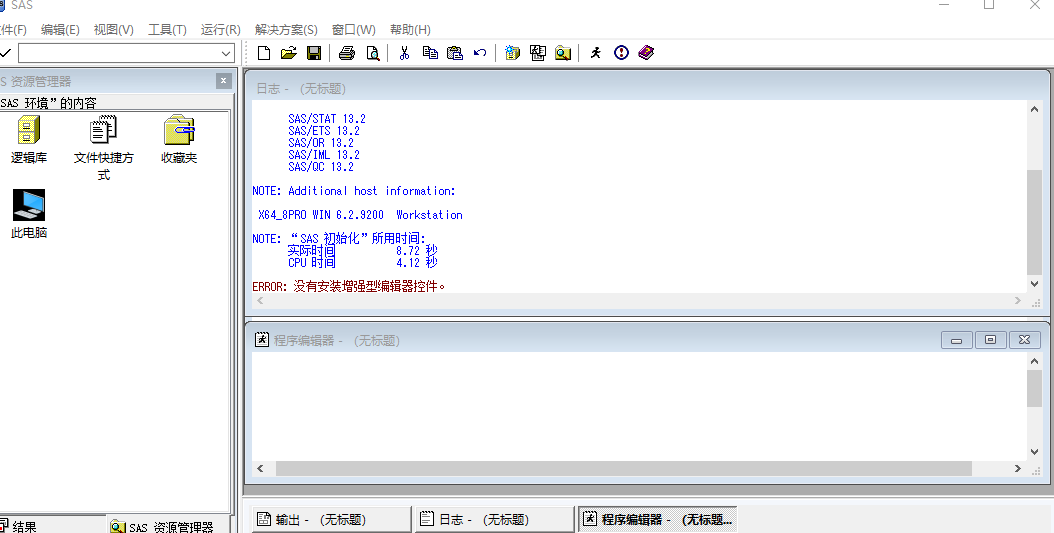Click editor horizontal scrollbar thumb
Screen dimensions: 1054x533
coord(624,468)
